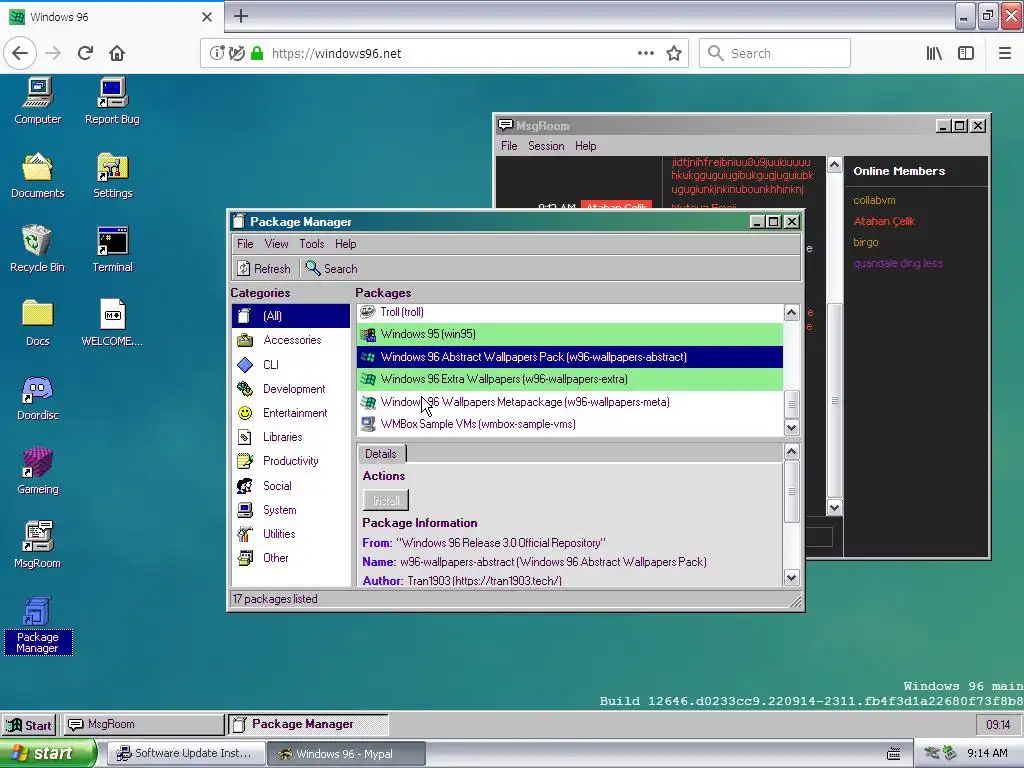Select WMBox Sample VMs package
1024x768 pixels.
(570, 424)
